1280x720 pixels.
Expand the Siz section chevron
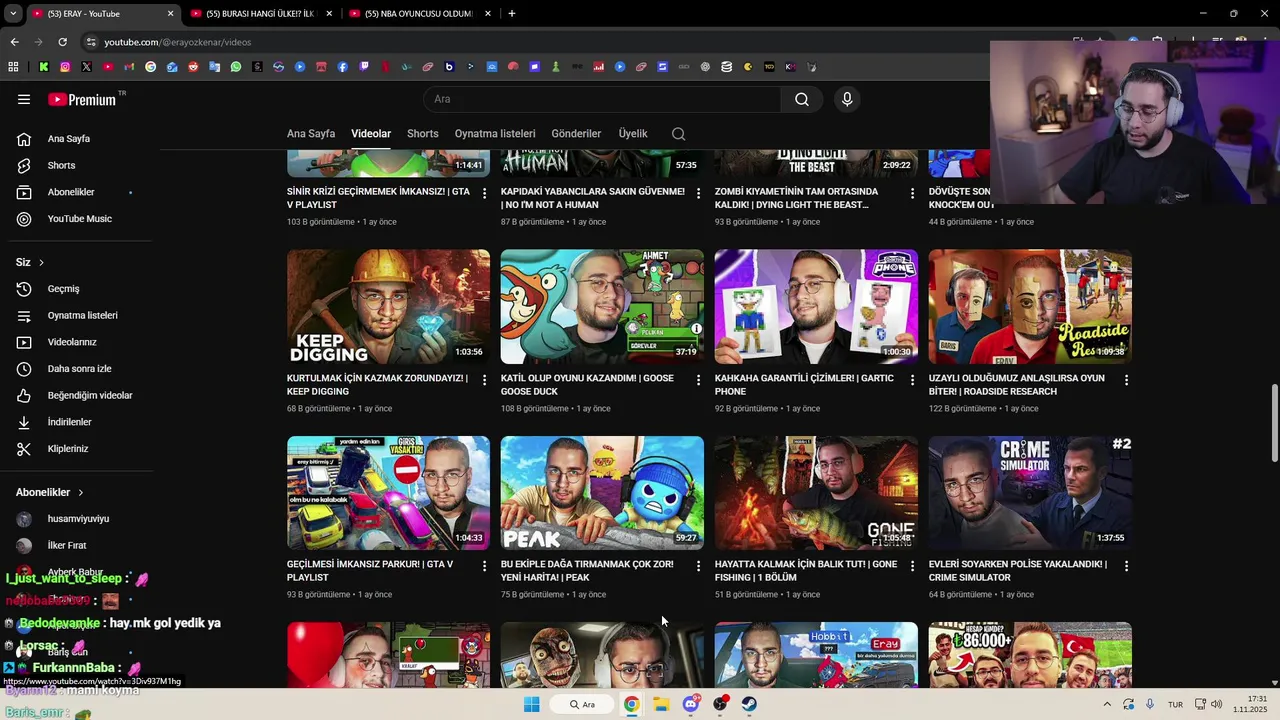[x=41, y=263]
